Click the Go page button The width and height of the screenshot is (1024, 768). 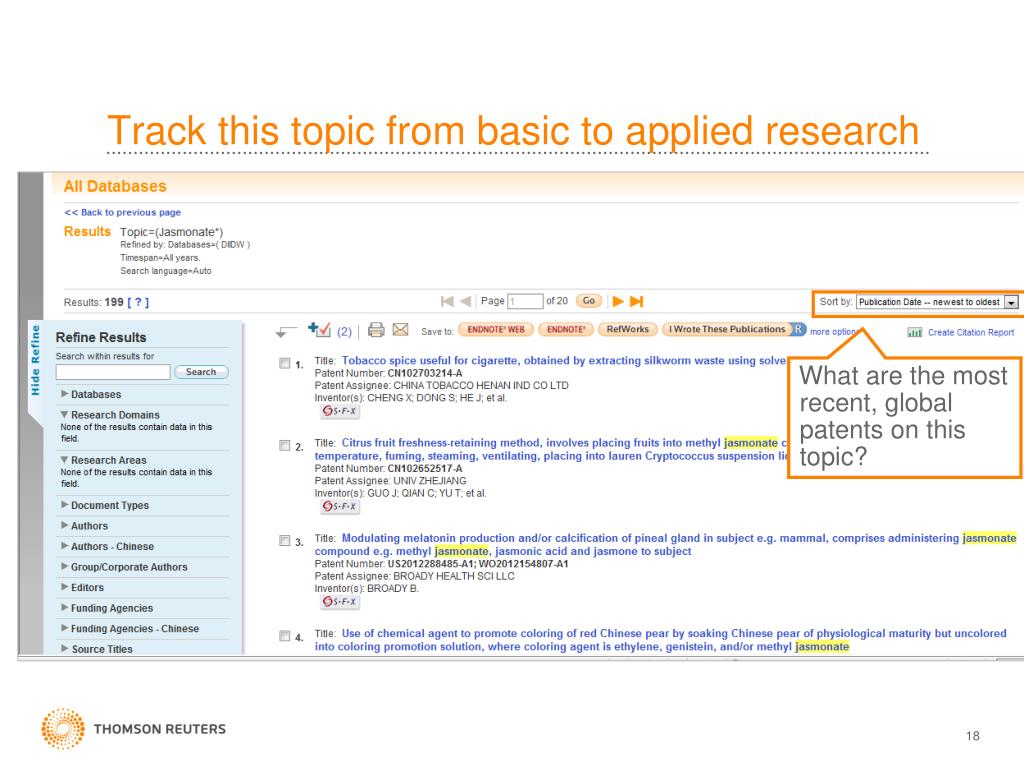(588, 301)
